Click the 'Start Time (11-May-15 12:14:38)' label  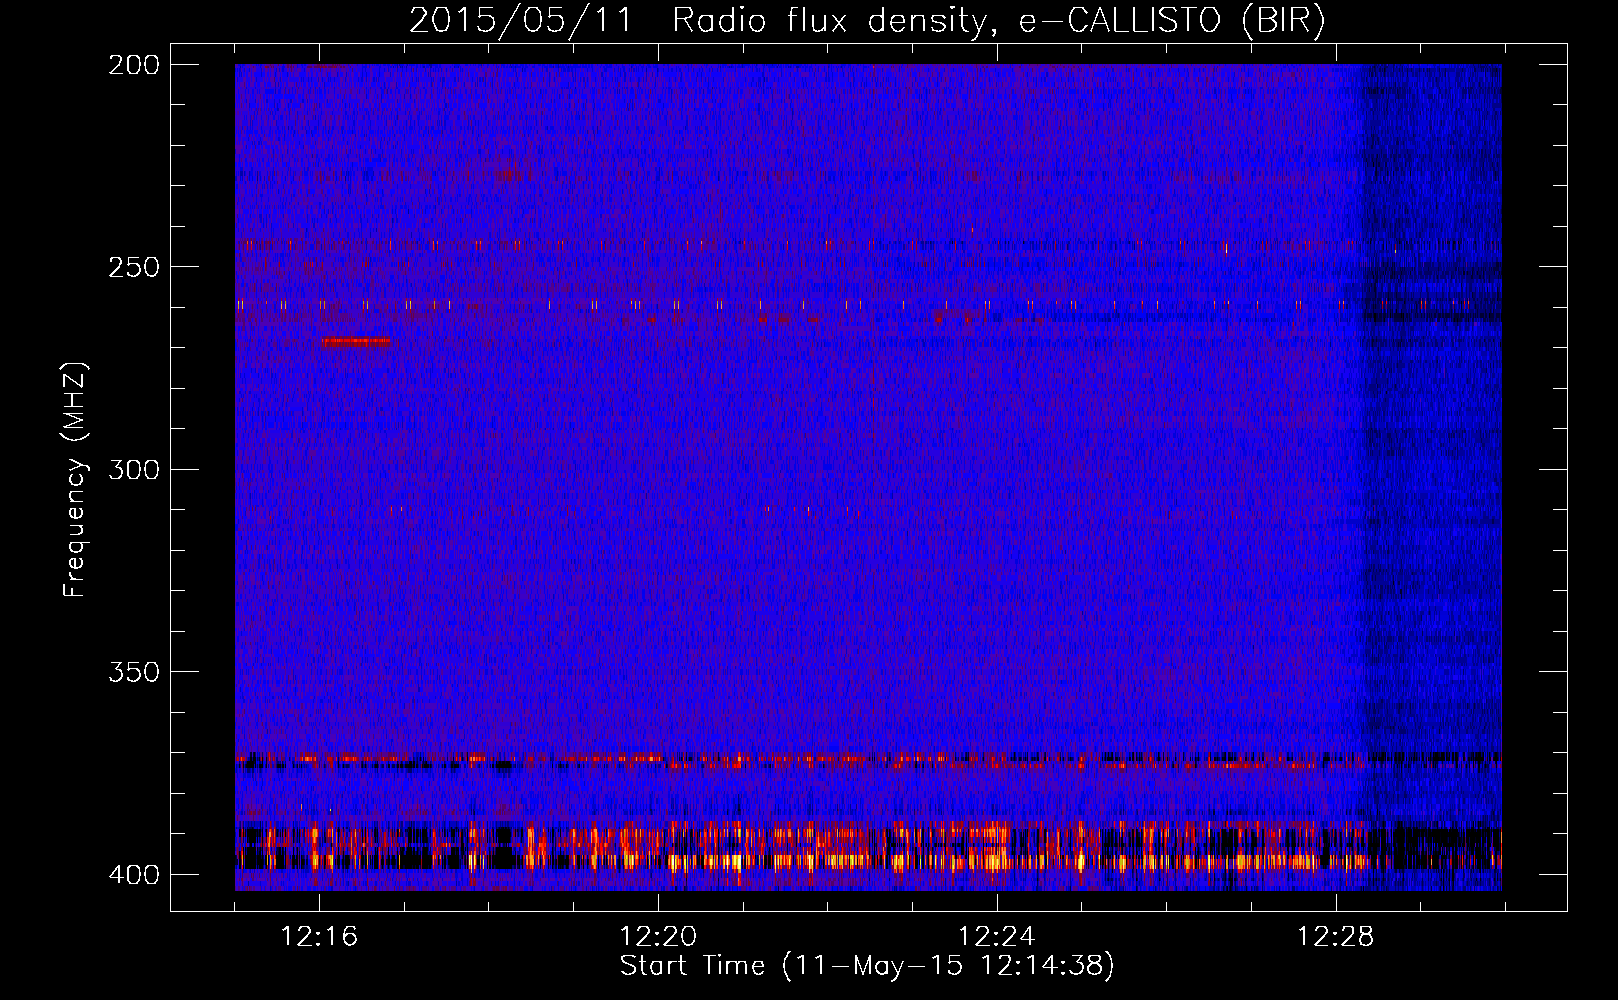[867, 966]
